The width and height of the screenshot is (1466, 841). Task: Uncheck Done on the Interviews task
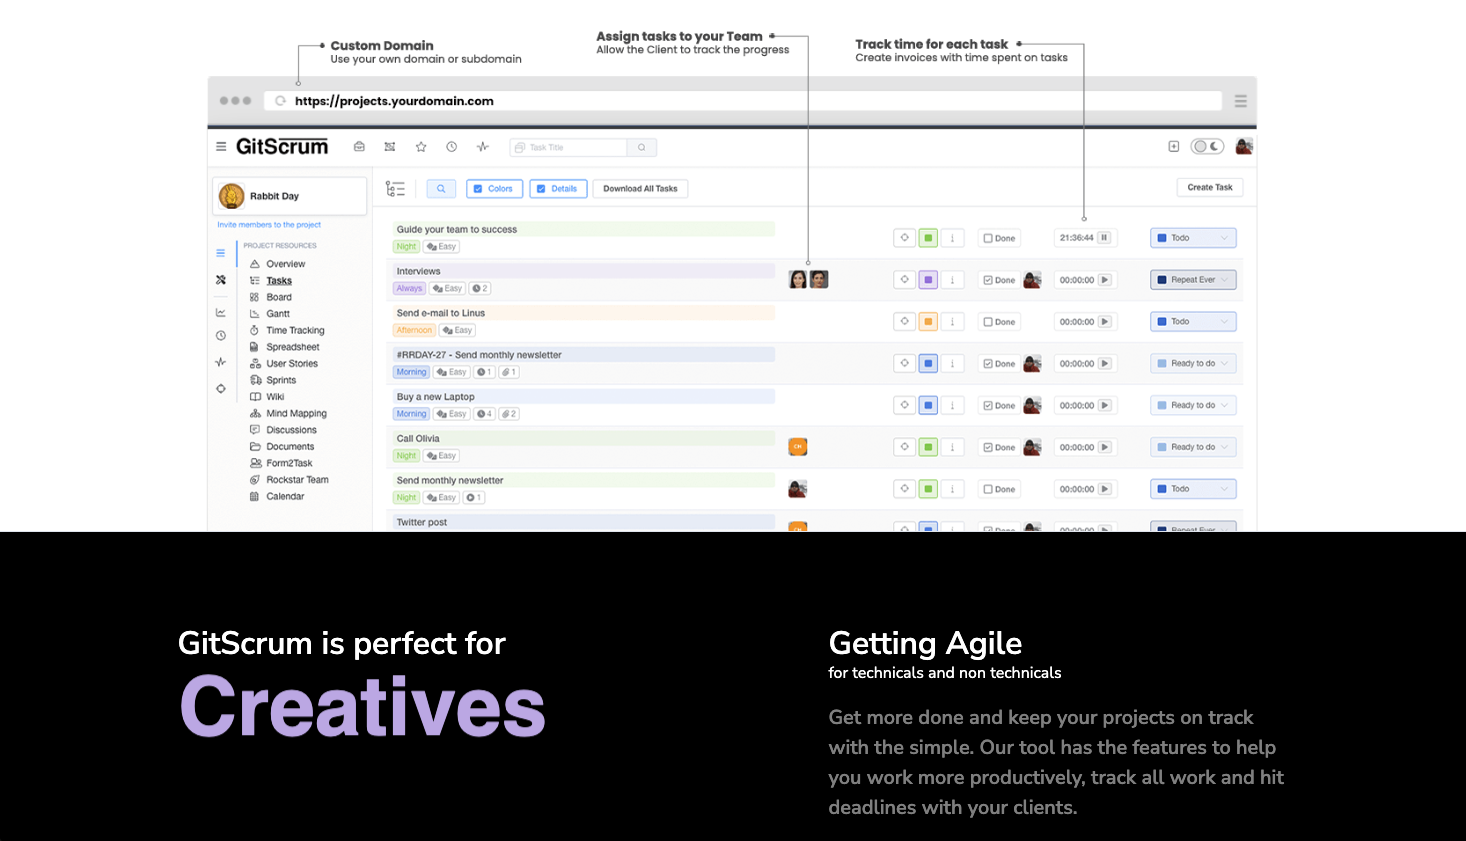[999, 280]
